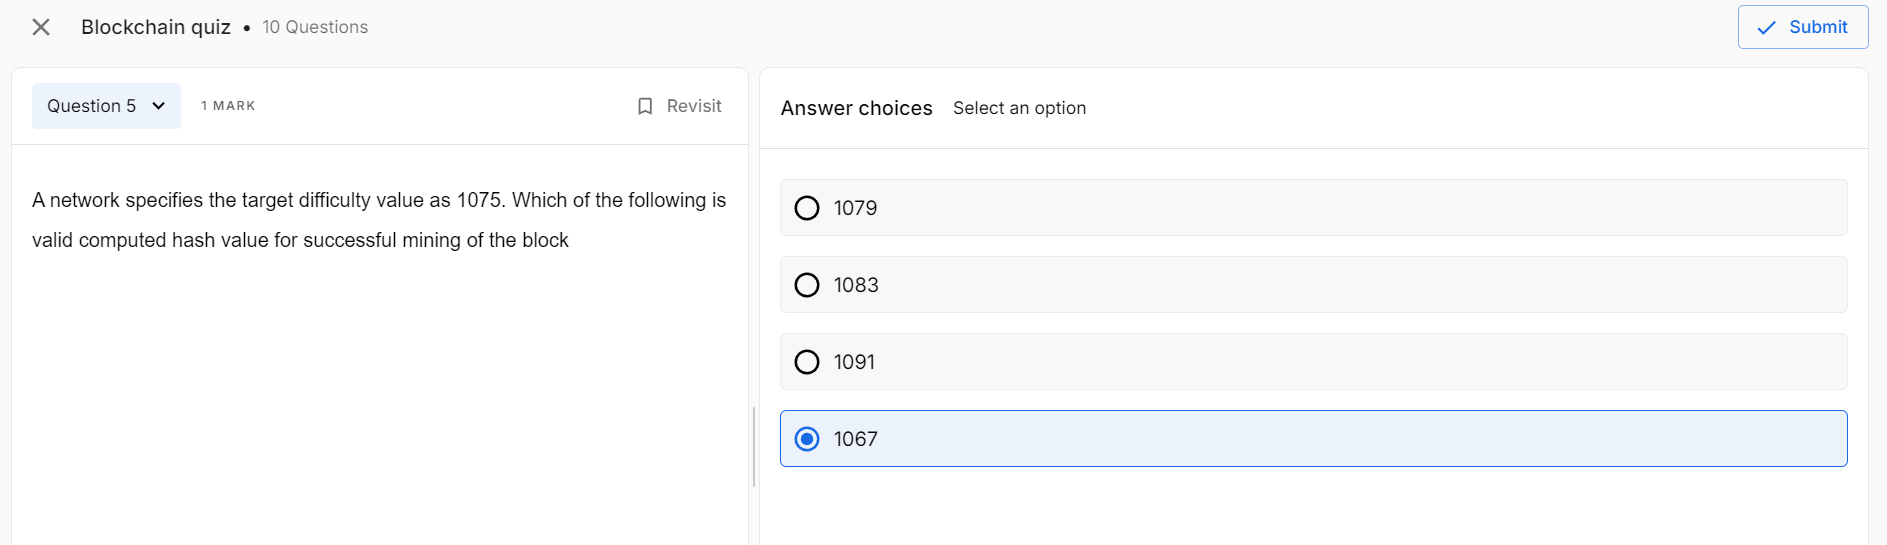Click the question text about target difficulty
This screenshot has height=545, width=1887.
(x=379, y=220)
